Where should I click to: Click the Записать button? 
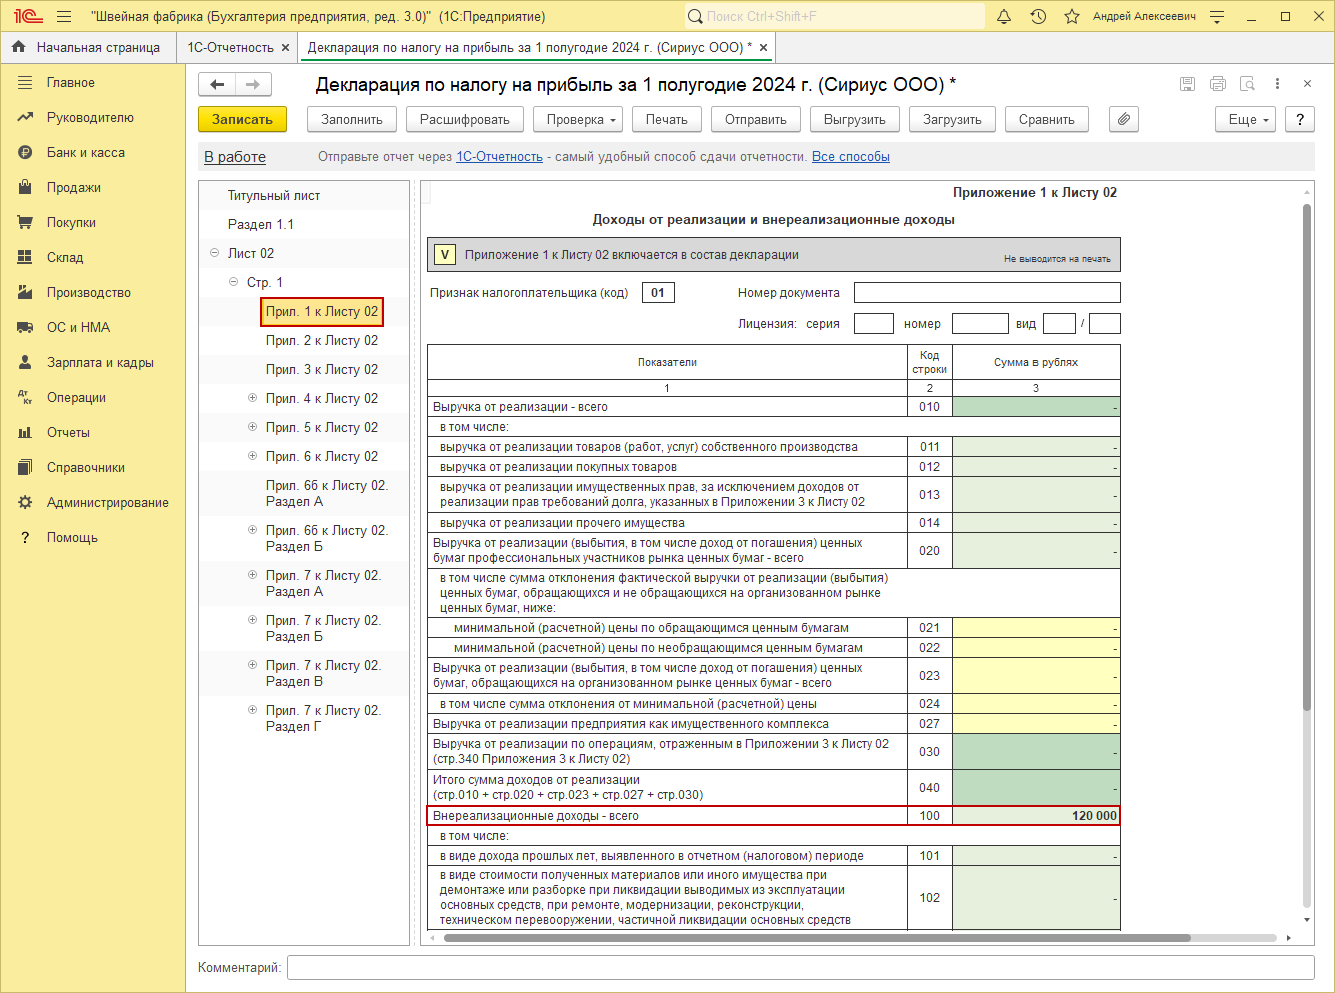[x=242, y=119]
